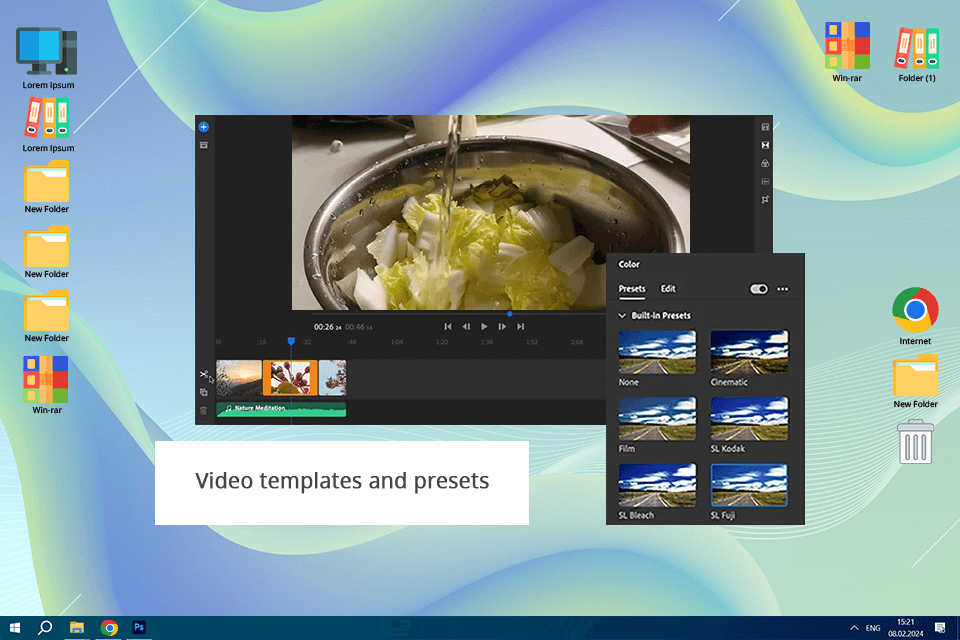The height and width of the screenshot is (640, 960).
Task: Open the Lorem Ipsum computer desktop icon
Action: 48,58
